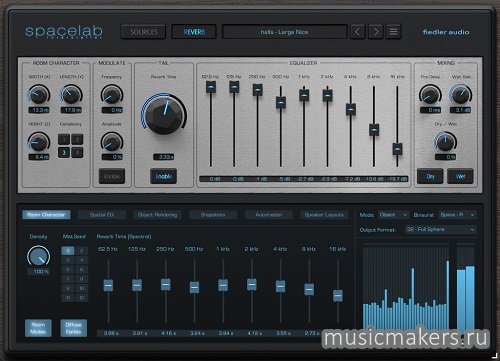This screenshot has width=500, height=361.
Task: Open the Snapshots tab
Action: (x=213, y=215)
